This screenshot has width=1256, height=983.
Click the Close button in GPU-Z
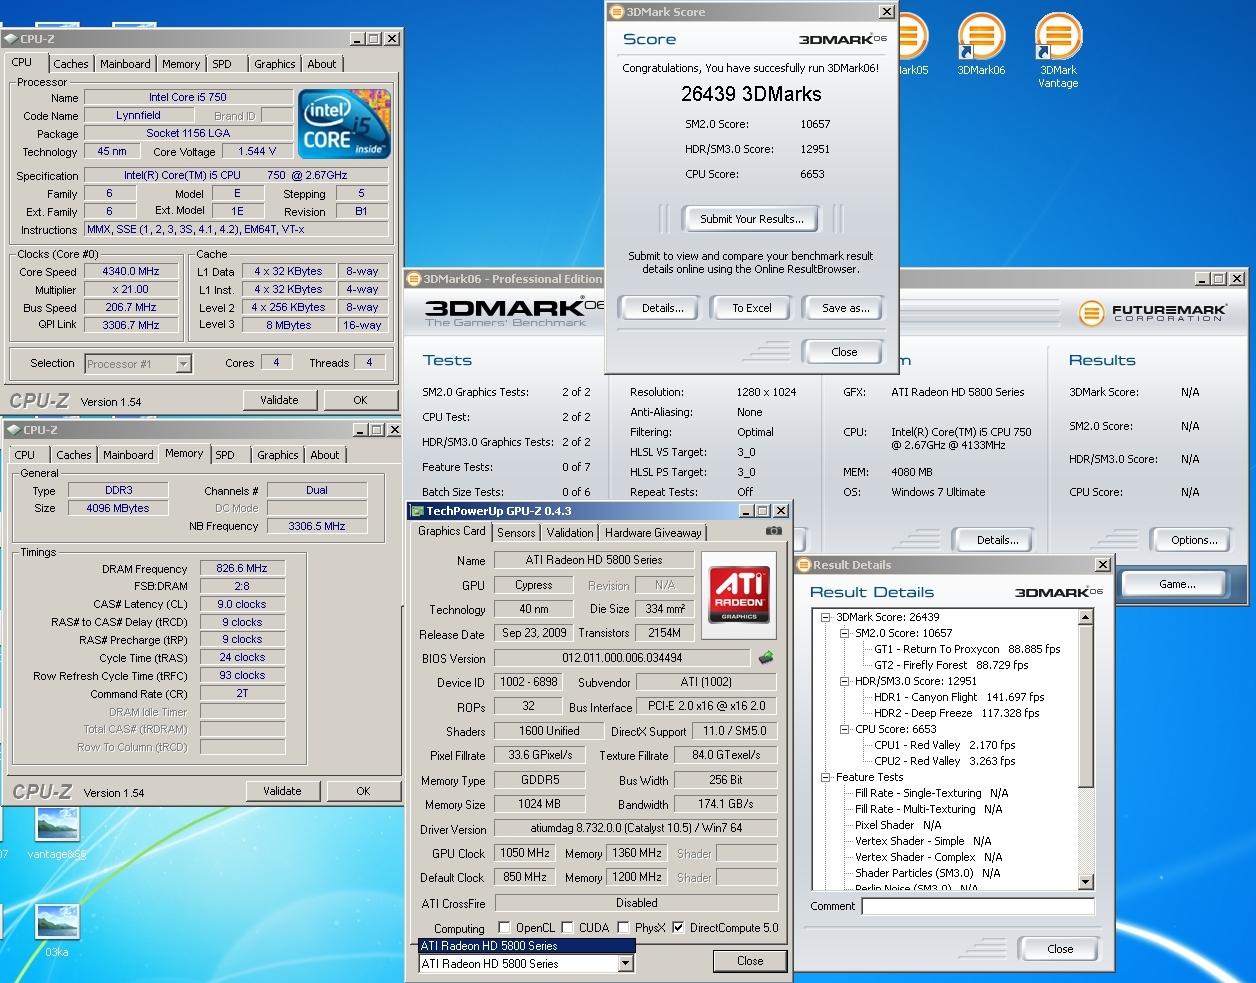pyautogui.click(x=750, y=961)
